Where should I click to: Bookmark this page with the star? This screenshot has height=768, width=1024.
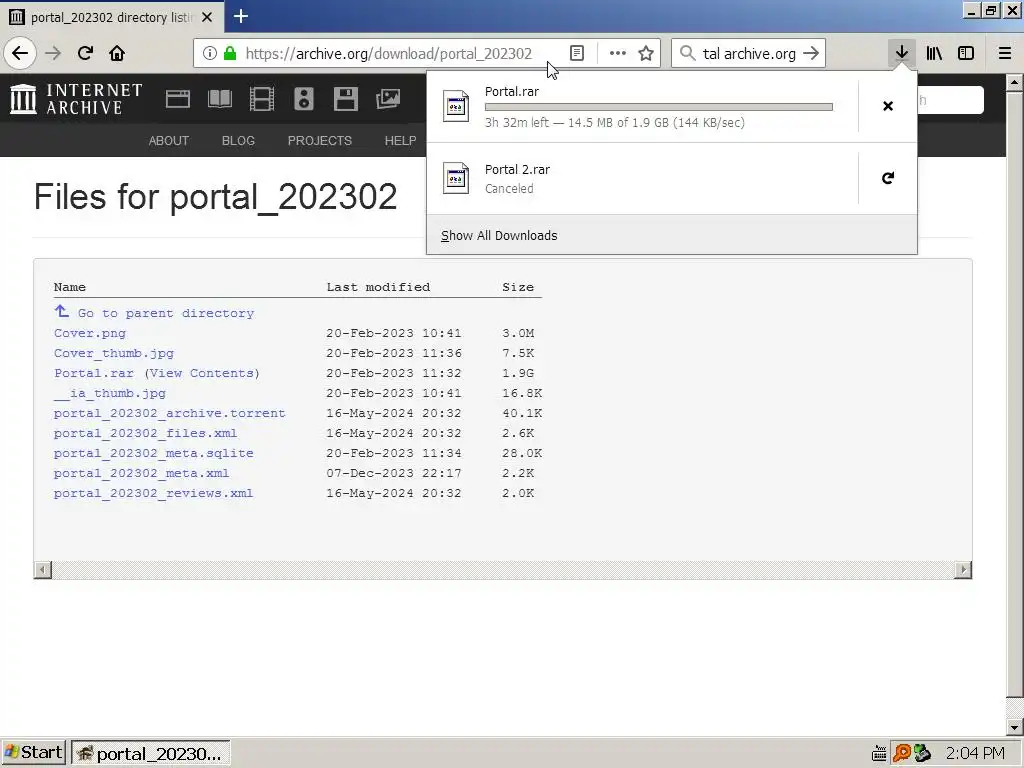646,53
